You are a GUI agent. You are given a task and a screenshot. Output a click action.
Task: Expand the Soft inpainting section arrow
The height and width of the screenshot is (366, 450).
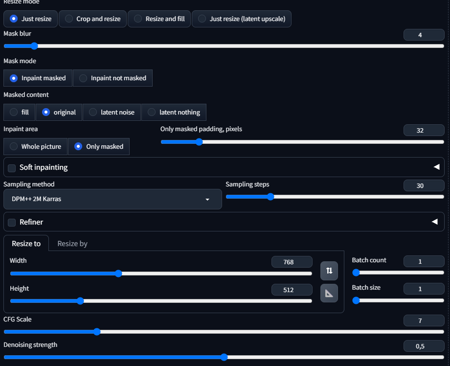coord(437,167)
